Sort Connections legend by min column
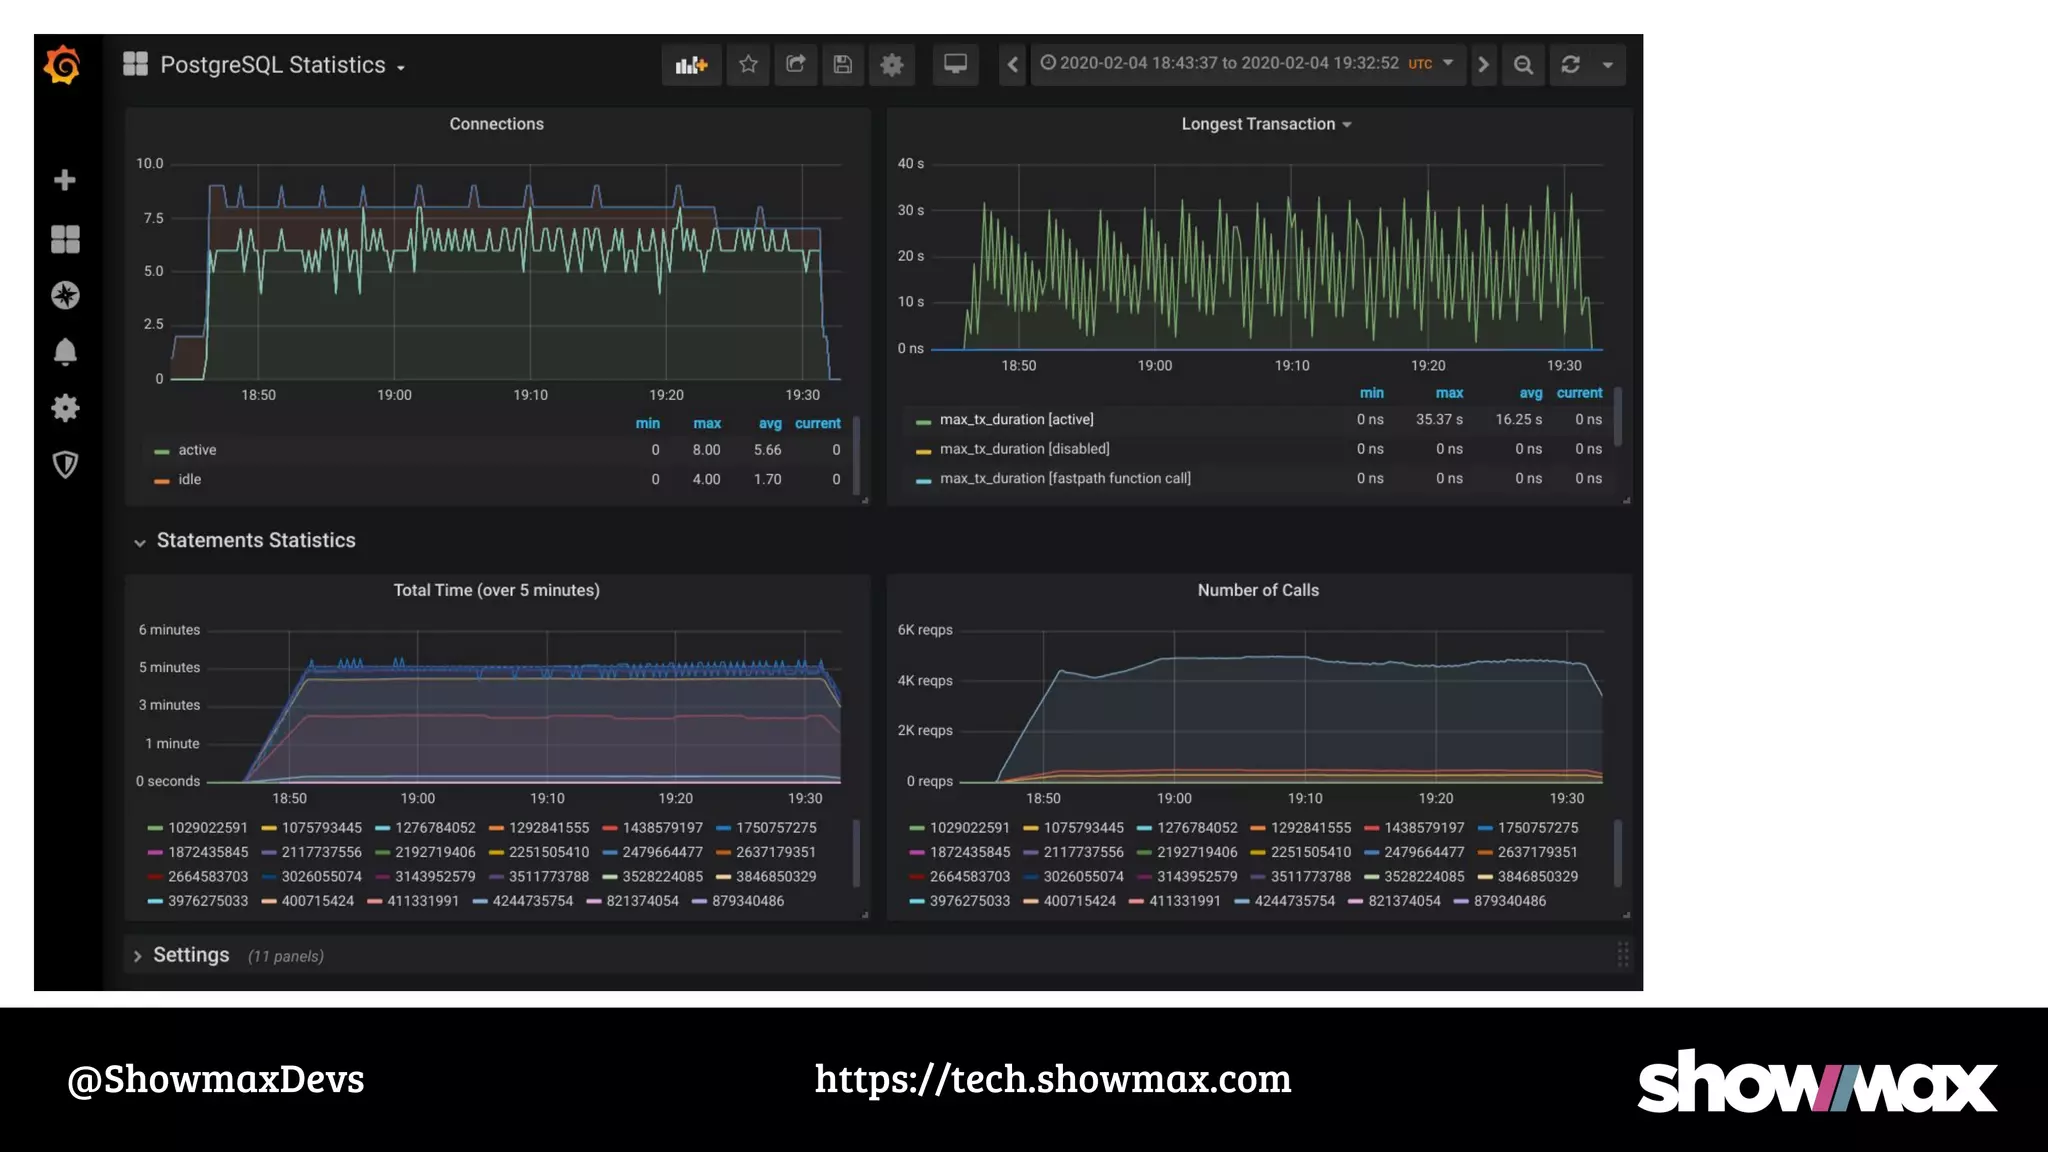Viewport: 2048px width, 1152px height. [648, 423]
